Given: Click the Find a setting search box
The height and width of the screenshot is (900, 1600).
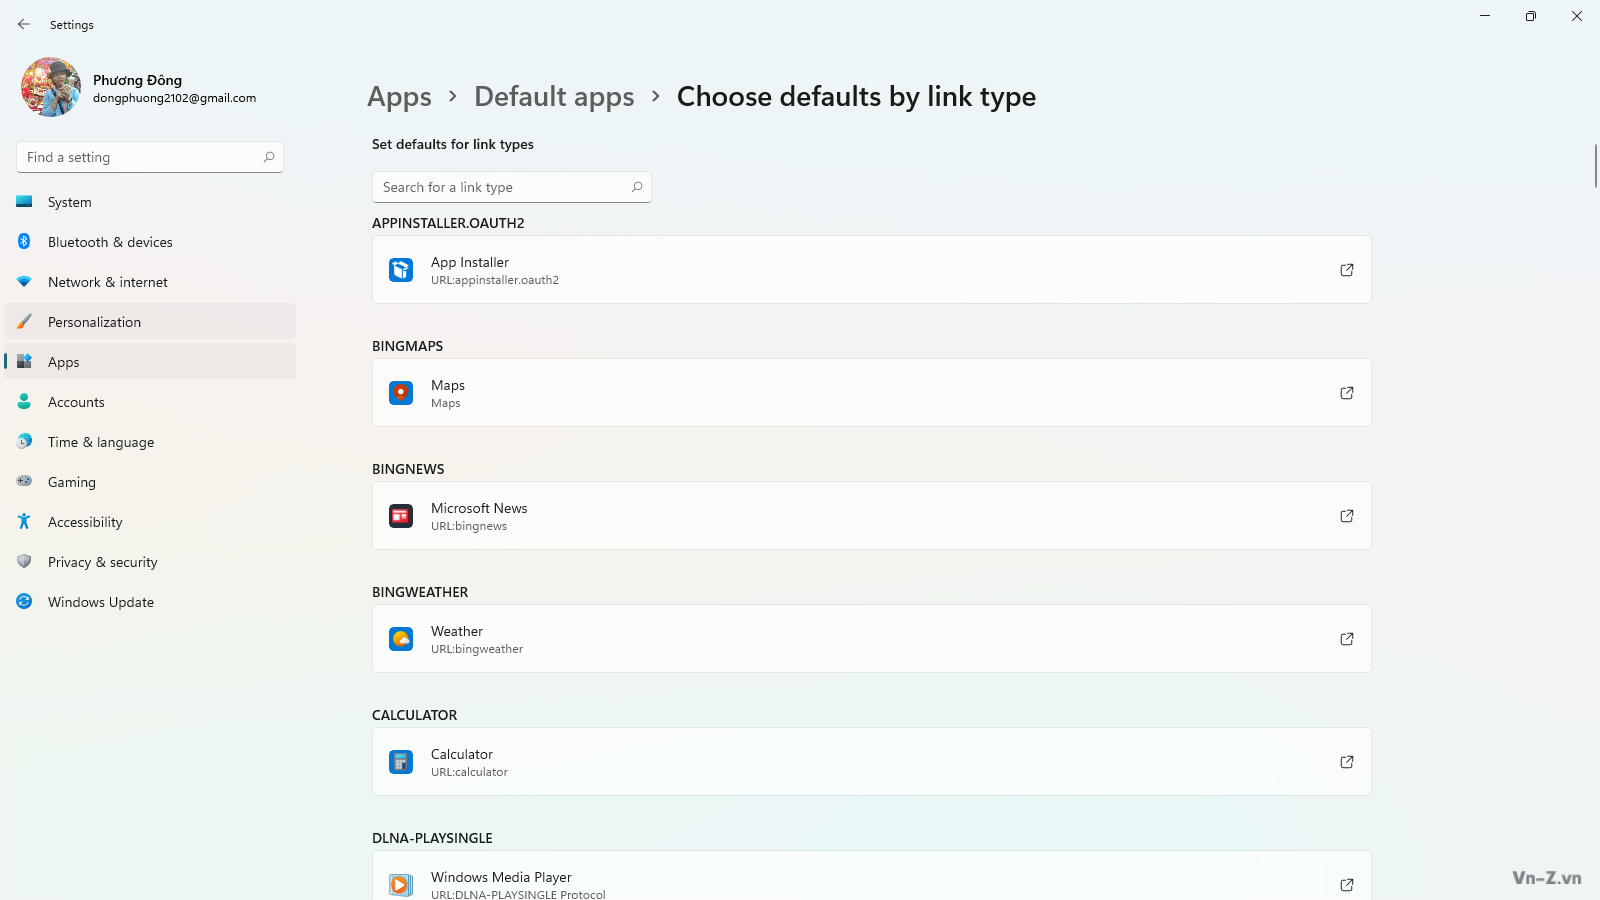Looking at the screenshot, I should click(x=150, y=157).
